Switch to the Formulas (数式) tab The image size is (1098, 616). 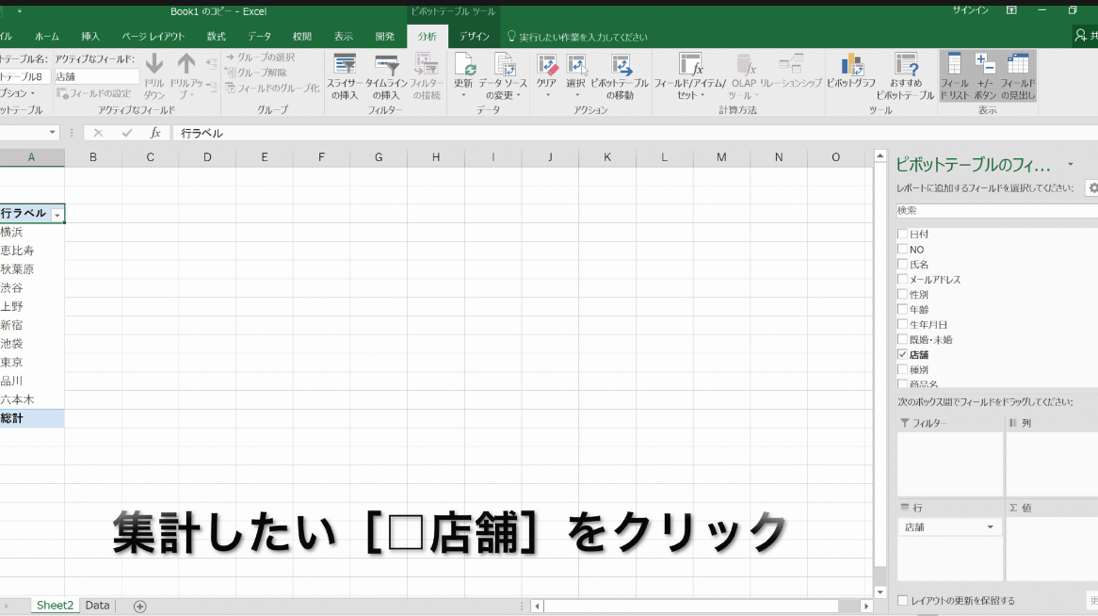216,36
